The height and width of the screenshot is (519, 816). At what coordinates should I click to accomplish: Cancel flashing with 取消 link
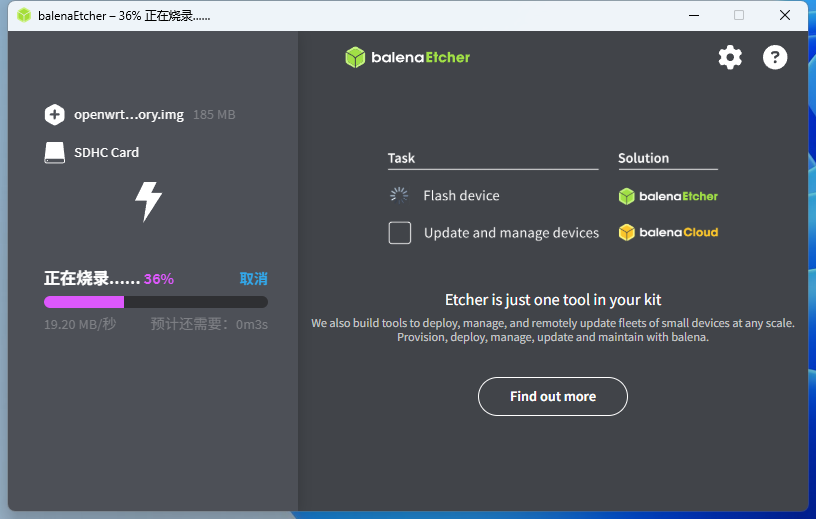[x=253, y=279]
